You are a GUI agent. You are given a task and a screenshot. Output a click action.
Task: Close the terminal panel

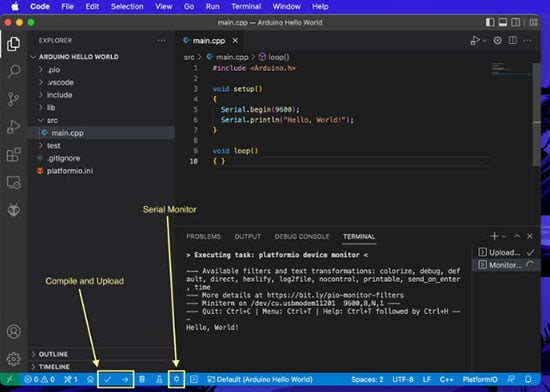point(530,236)
